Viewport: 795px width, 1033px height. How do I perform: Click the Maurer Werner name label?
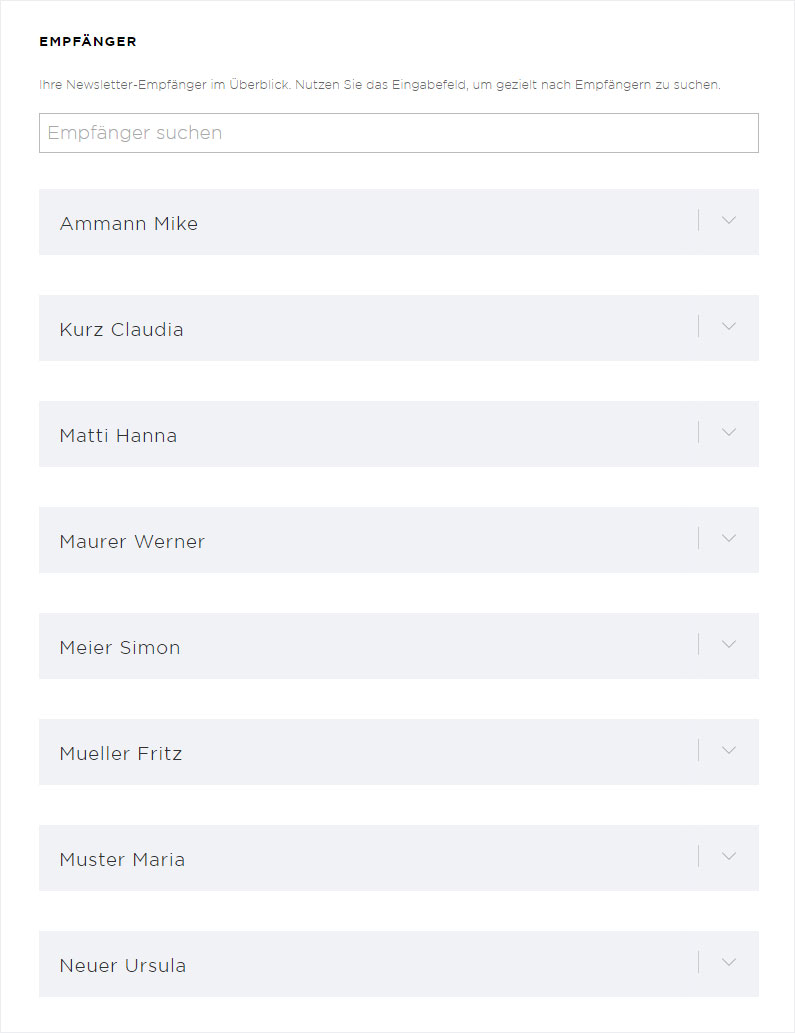tap(132, 542)
